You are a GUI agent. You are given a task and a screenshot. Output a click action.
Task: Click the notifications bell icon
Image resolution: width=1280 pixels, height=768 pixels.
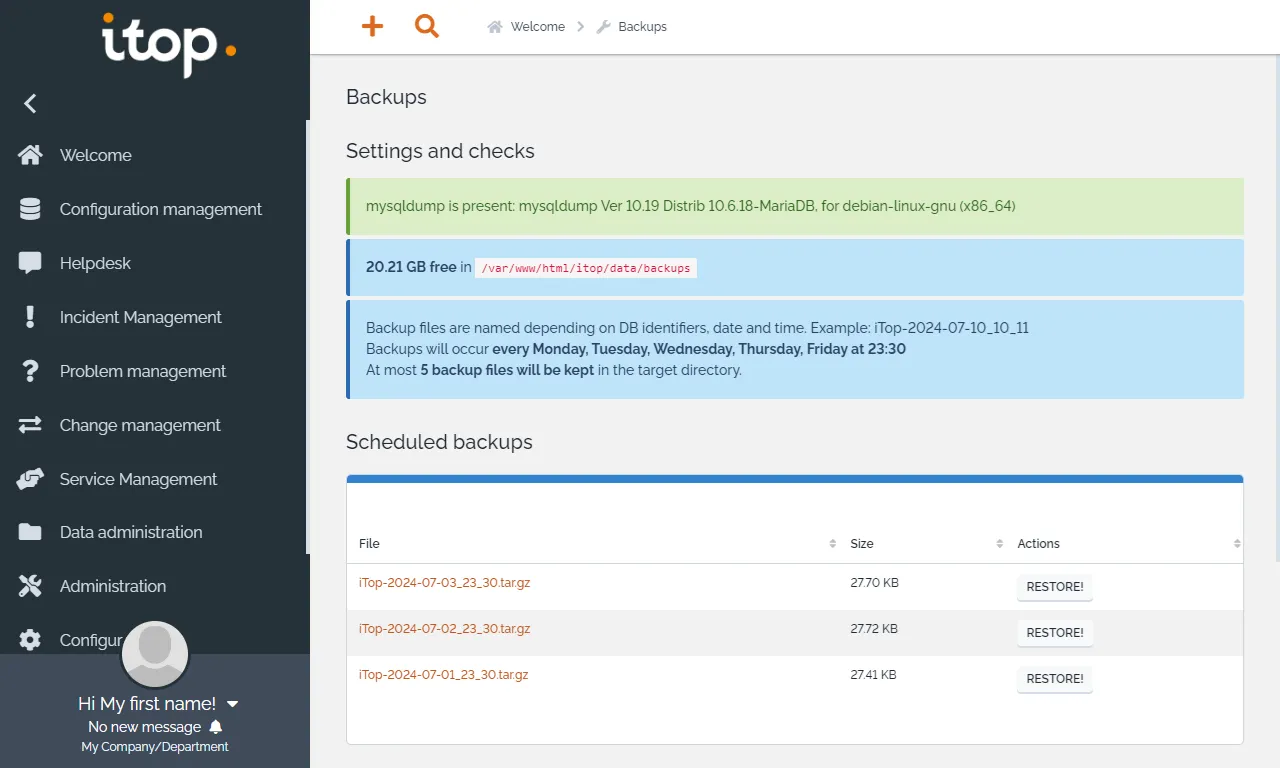[216, 727]
